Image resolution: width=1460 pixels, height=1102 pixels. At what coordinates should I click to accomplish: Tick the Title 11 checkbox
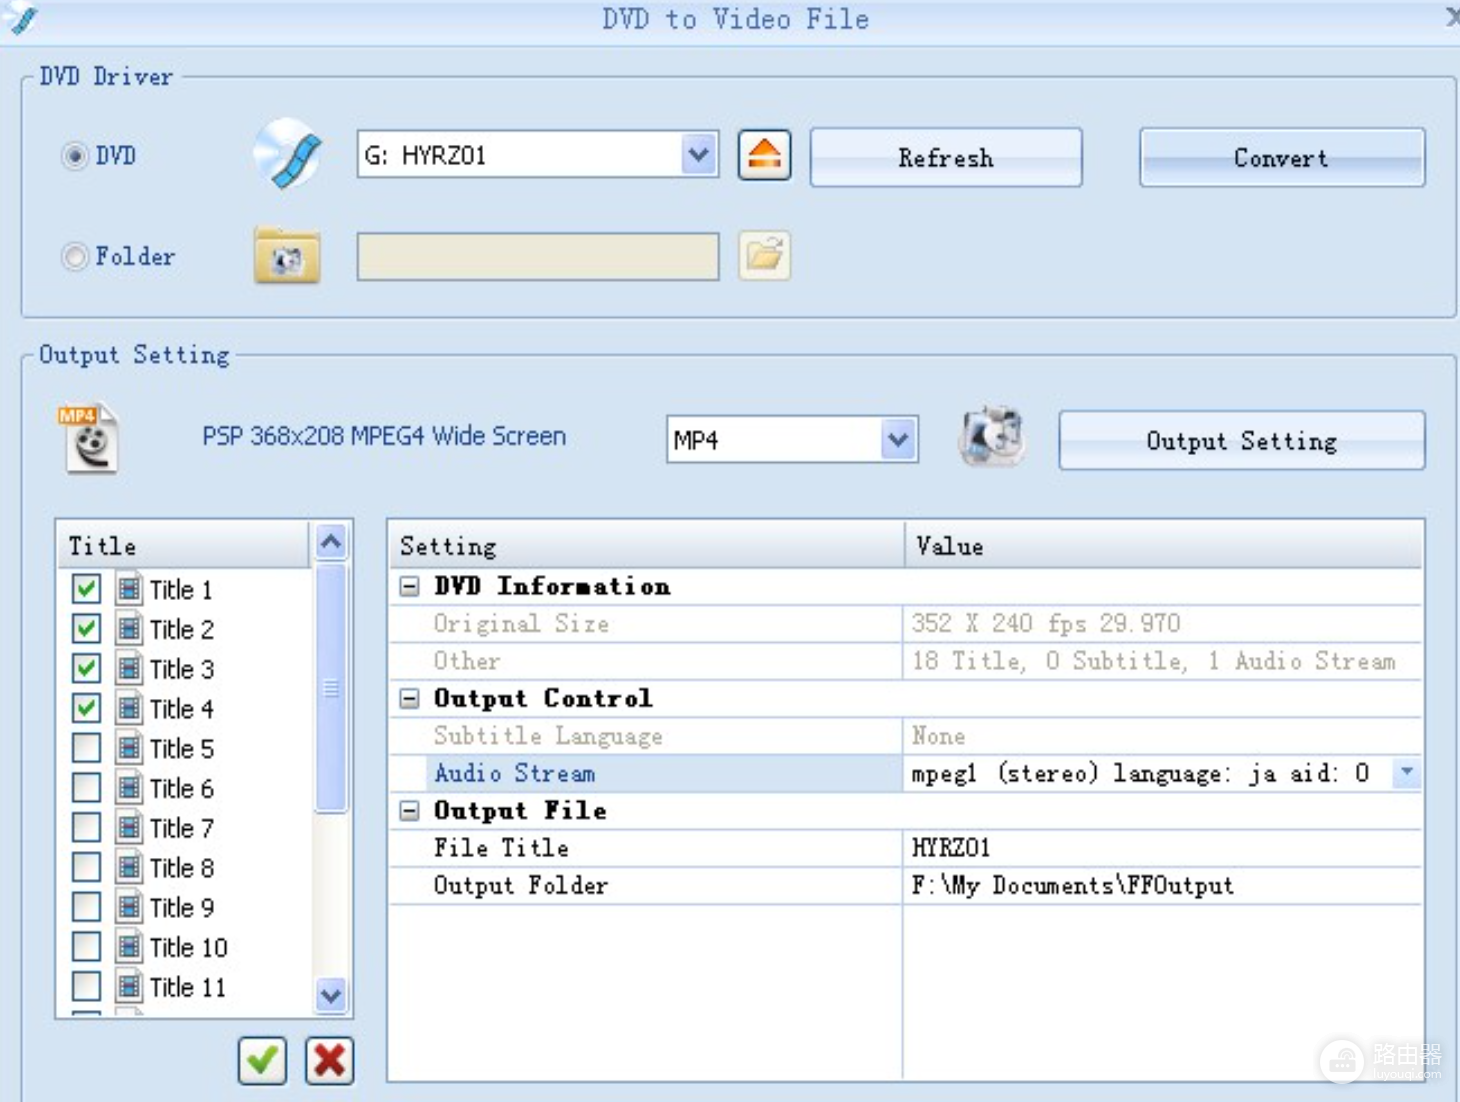tap(86, 986)
